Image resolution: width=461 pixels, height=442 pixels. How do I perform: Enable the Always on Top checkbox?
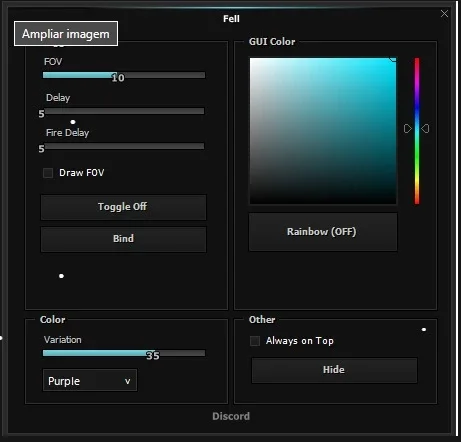pos(255,341)
